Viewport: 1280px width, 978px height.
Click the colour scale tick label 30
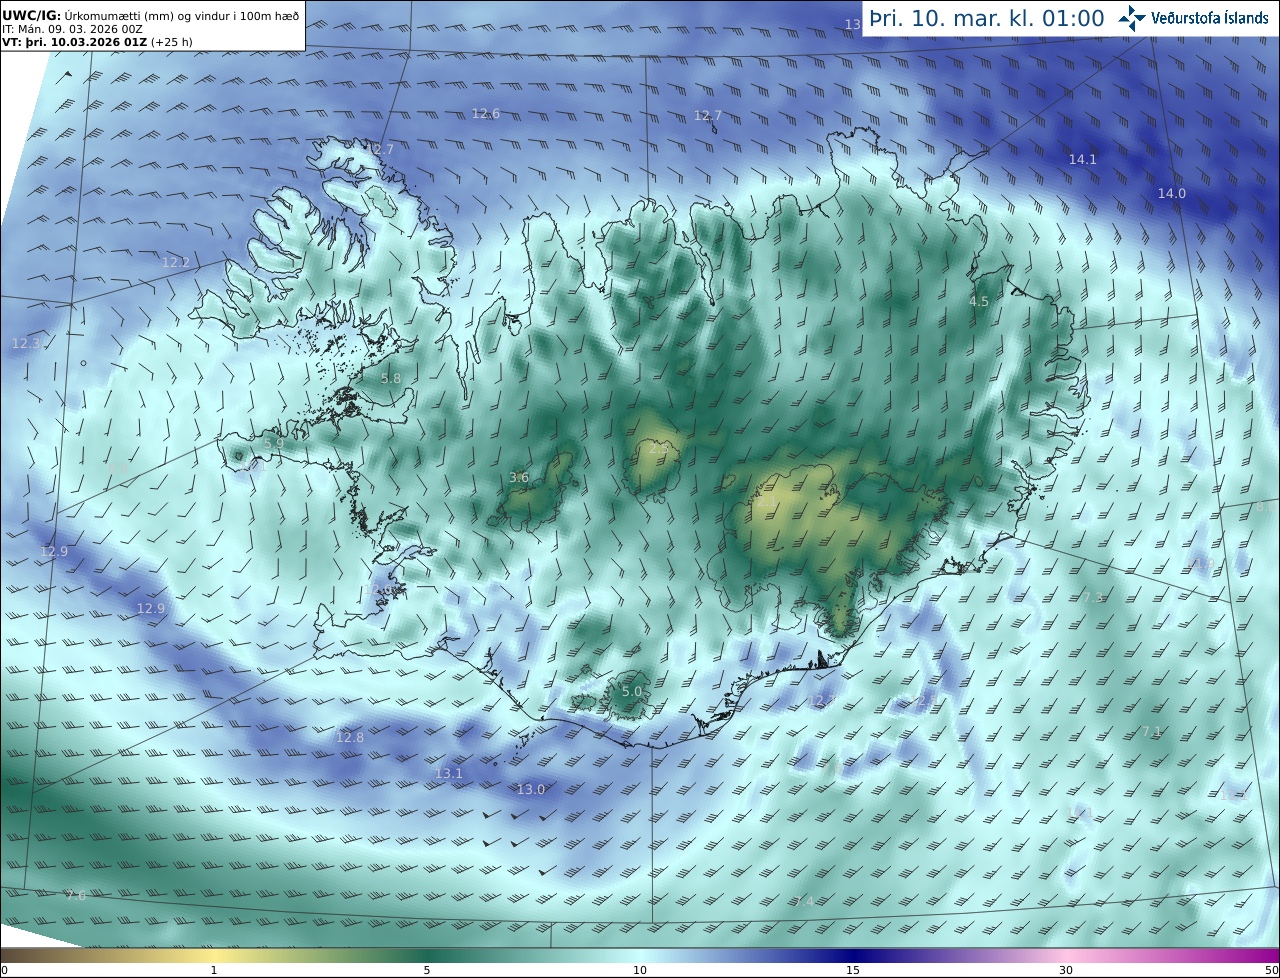[x=1066, y=970]
